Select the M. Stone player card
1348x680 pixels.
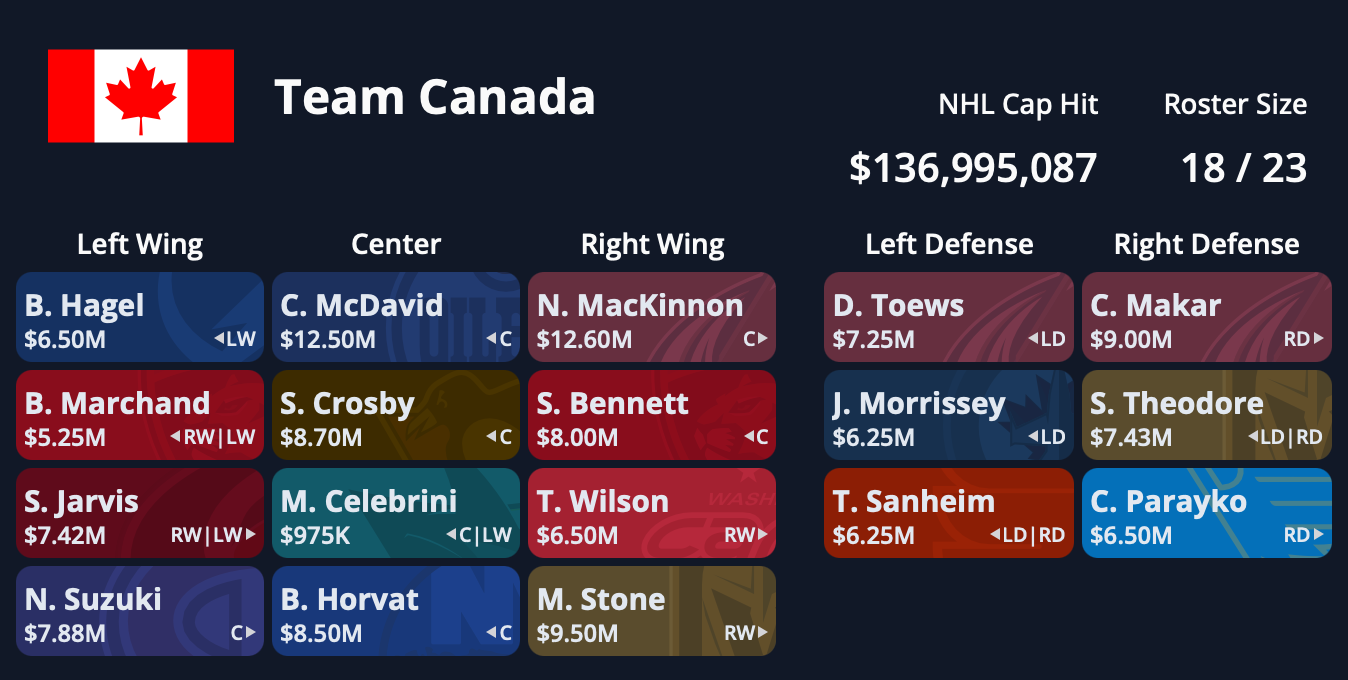click(651, 610)
